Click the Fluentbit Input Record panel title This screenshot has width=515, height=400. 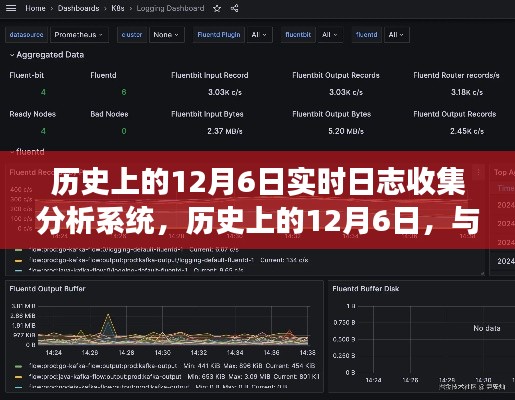210,75
